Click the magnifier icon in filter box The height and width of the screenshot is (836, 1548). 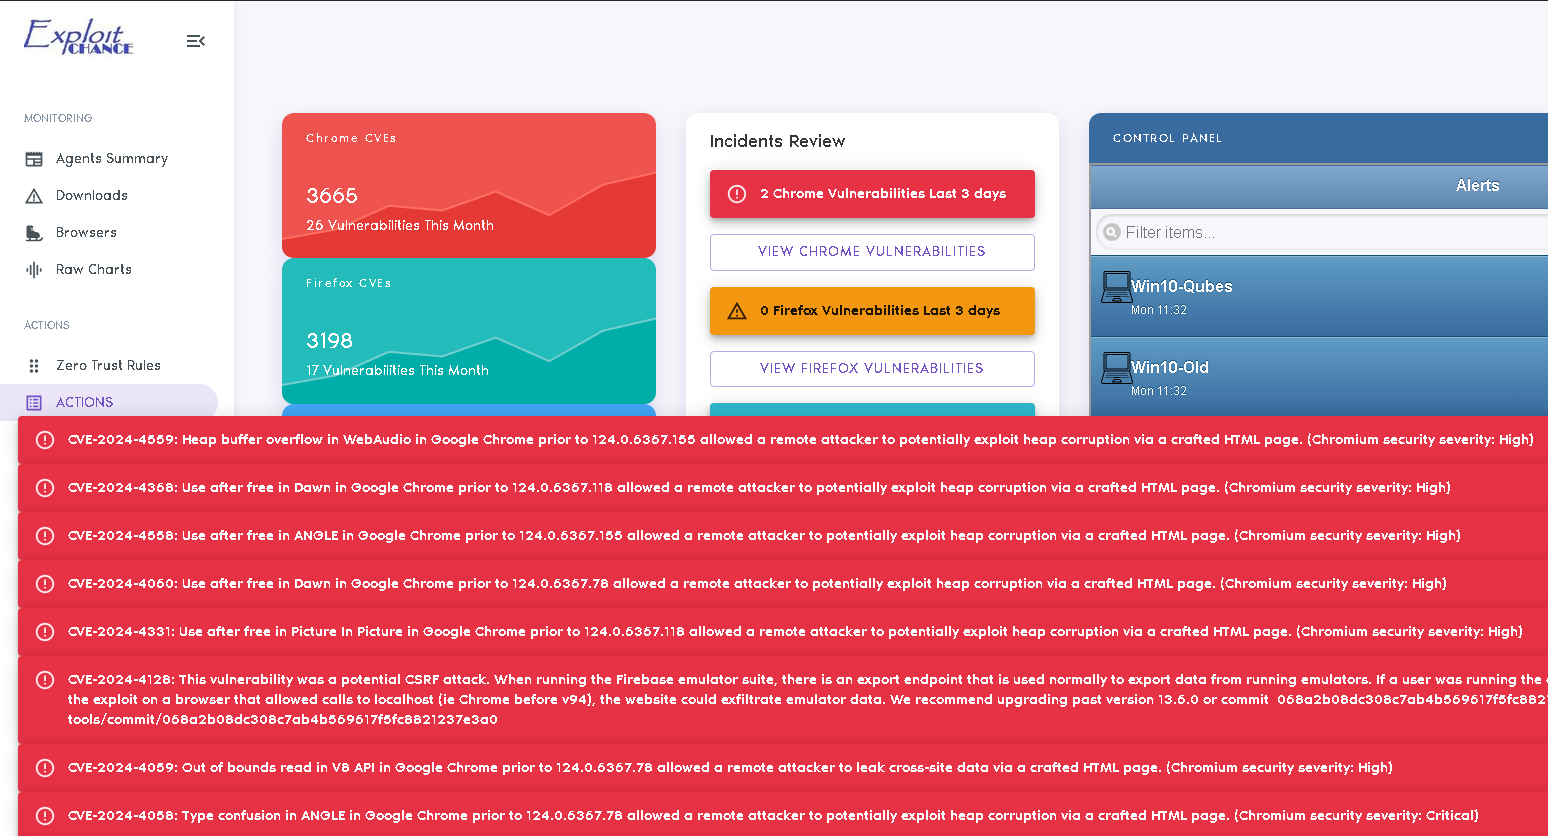pyautogui.click(x=1111, y=232)
